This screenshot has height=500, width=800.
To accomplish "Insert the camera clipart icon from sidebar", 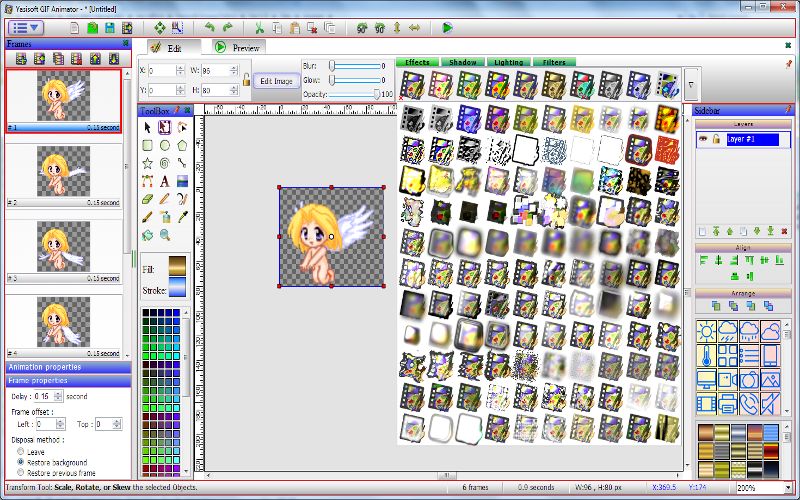I will click(x=749, y=380).
